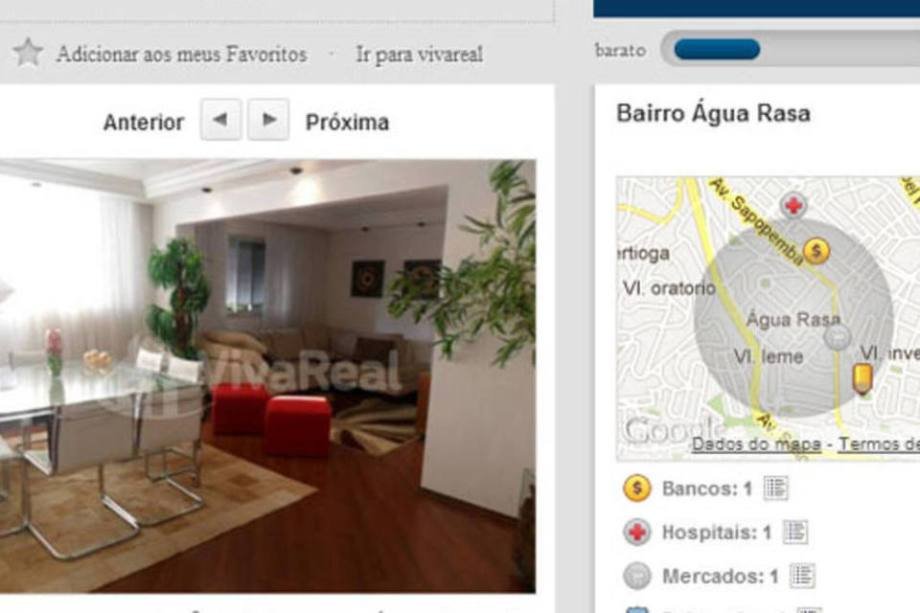
Task: Click the Próxima label
Action: (347, 123)
